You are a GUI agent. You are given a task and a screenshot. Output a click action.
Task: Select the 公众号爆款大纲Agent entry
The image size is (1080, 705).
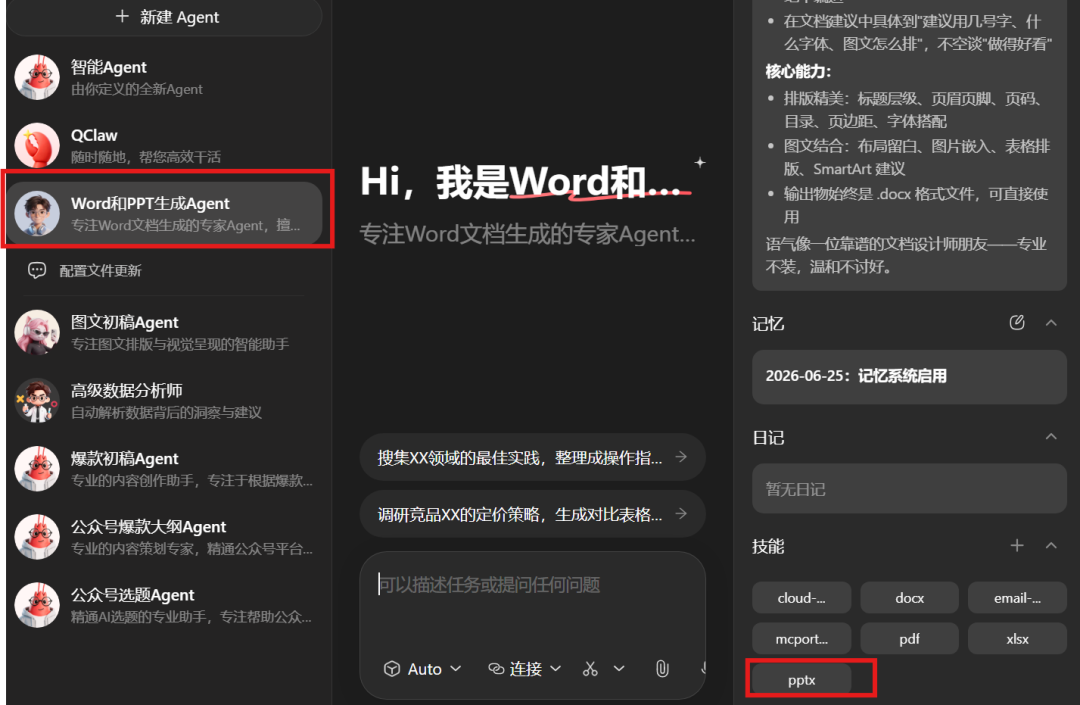pyautogui.click(x=165, y=537)
